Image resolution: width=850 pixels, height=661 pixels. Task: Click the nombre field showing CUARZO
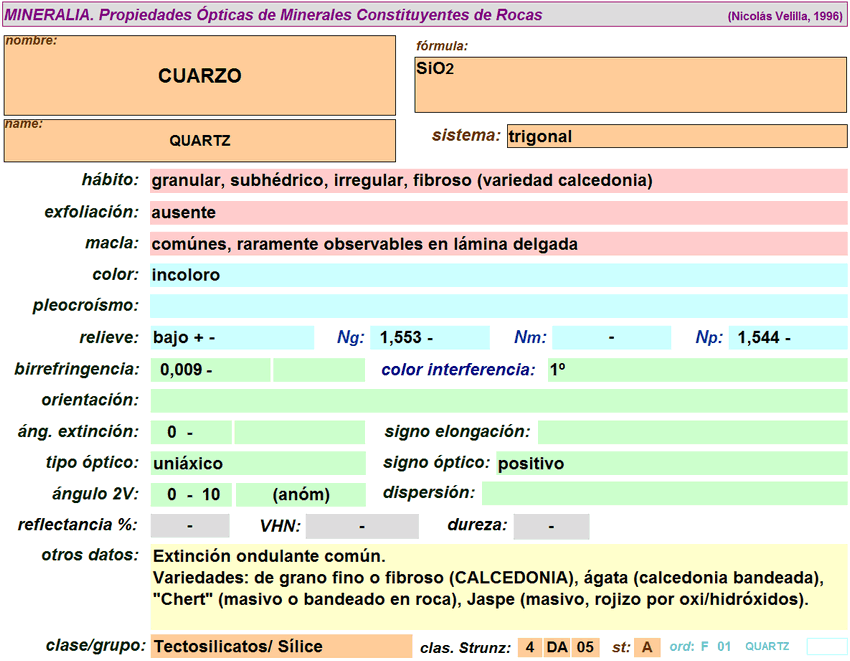(x=200, y=76)
